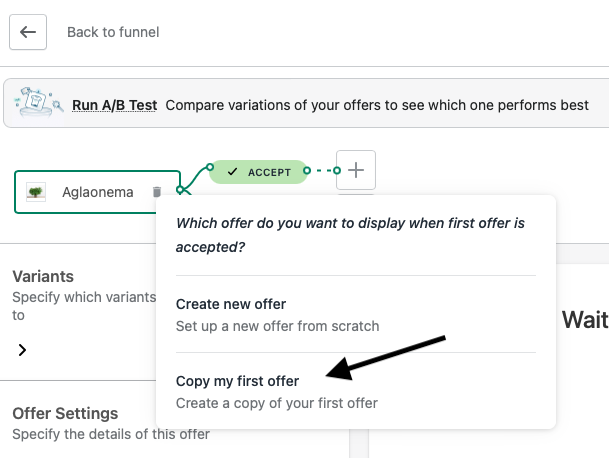
Task: Click the connector dot left of the ACCEPT badge
Action: [x=209, y=168]
